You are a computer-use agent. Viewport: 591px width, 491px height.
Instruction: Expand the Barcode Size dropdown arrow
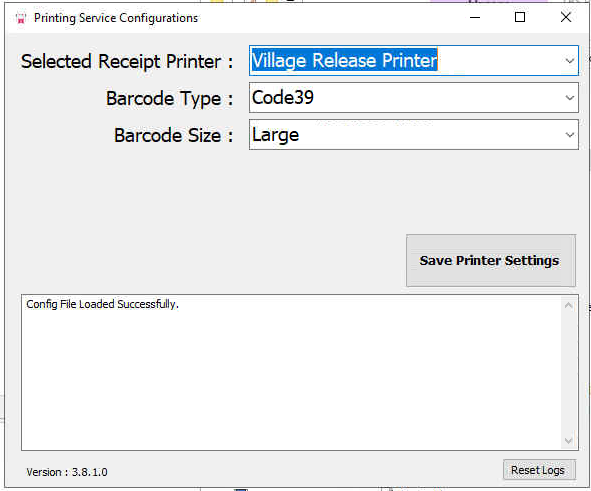[x=570, y=135]
